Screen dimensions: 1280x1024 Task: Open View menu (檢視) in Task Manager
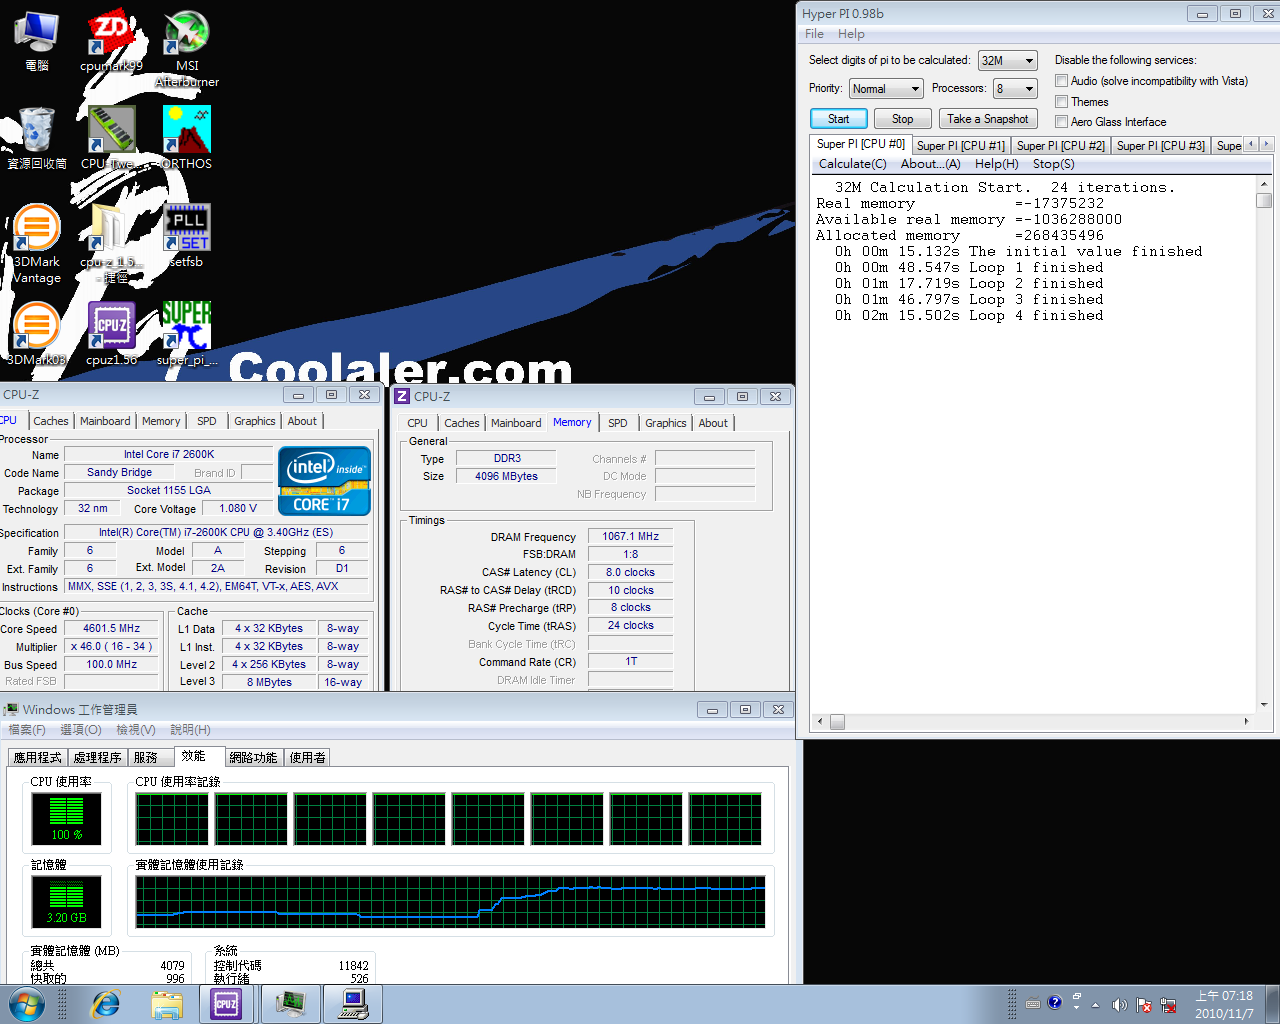[x=135, y=730]
